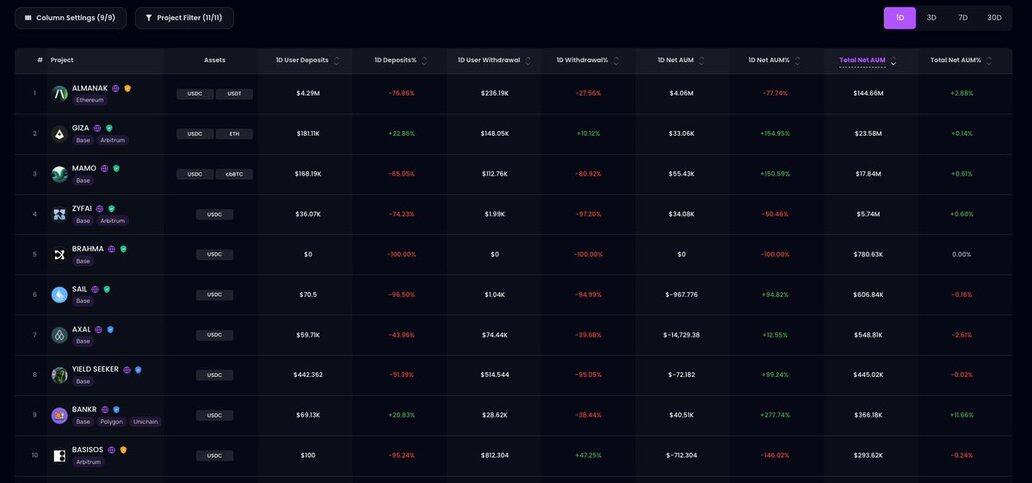Click the BRAHMA project logo

[60, 255]
